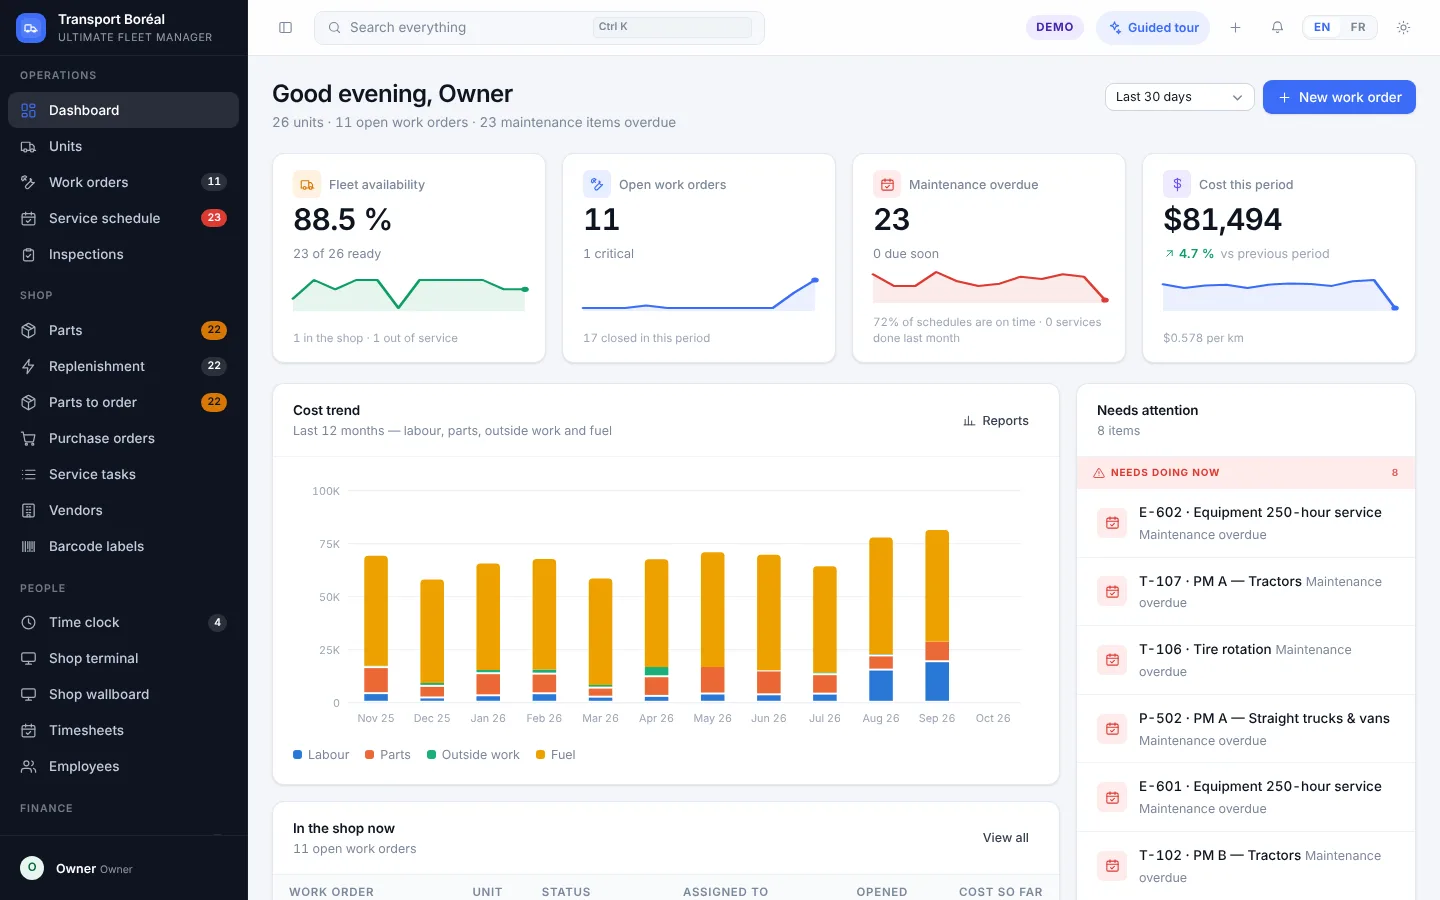1440x900 pixels.
Task: Click the Cost this period dollar icon
Action: click(x=1177, y=184)
